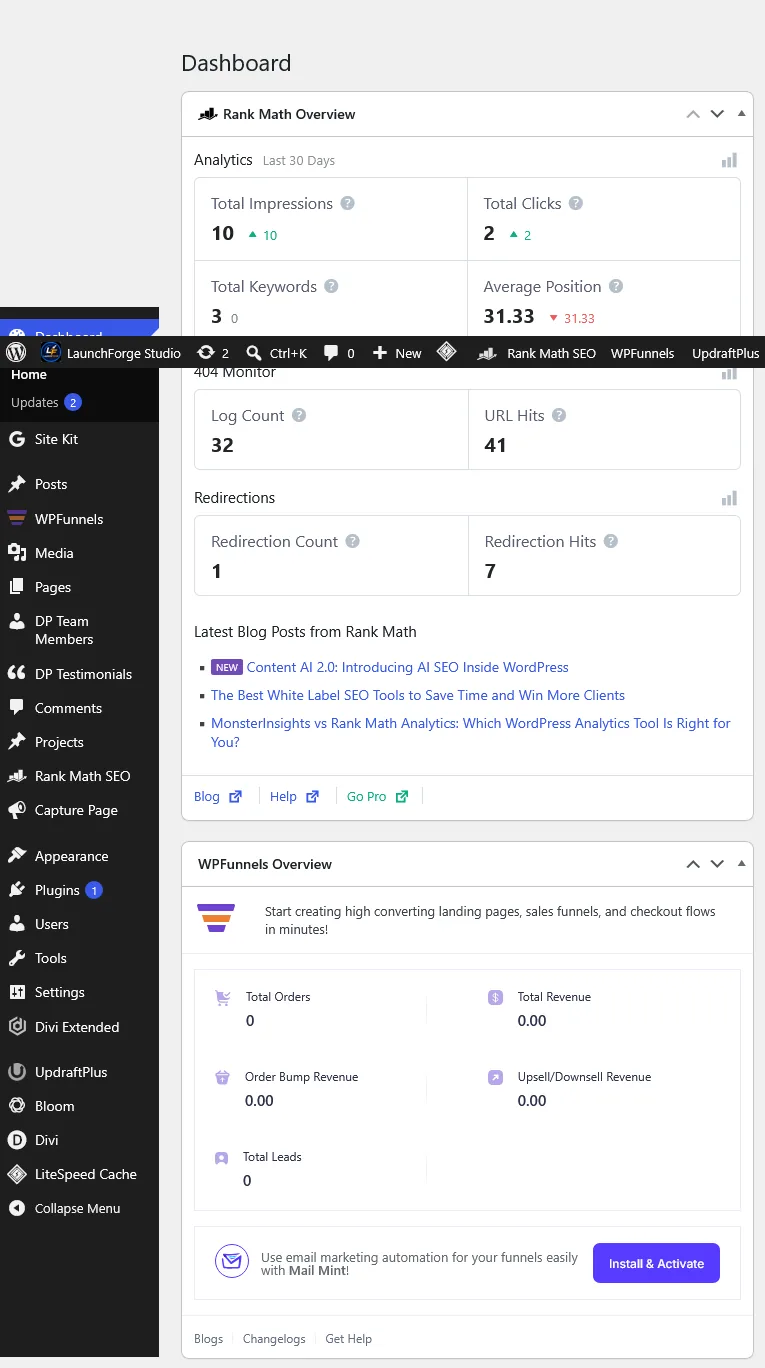Viewport: 765px width, 1368px height.
Task: Click Total Impressions help icon
Action: click(348, 203)
